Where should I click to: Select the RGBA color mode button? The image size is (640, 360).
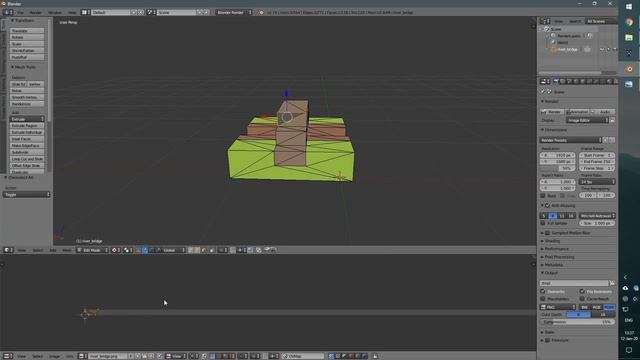(609, 307)
